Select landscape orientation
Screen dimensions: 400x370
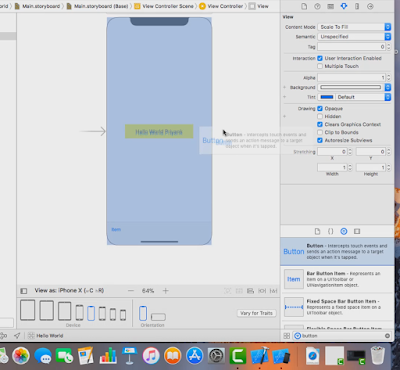click(158, 317)
